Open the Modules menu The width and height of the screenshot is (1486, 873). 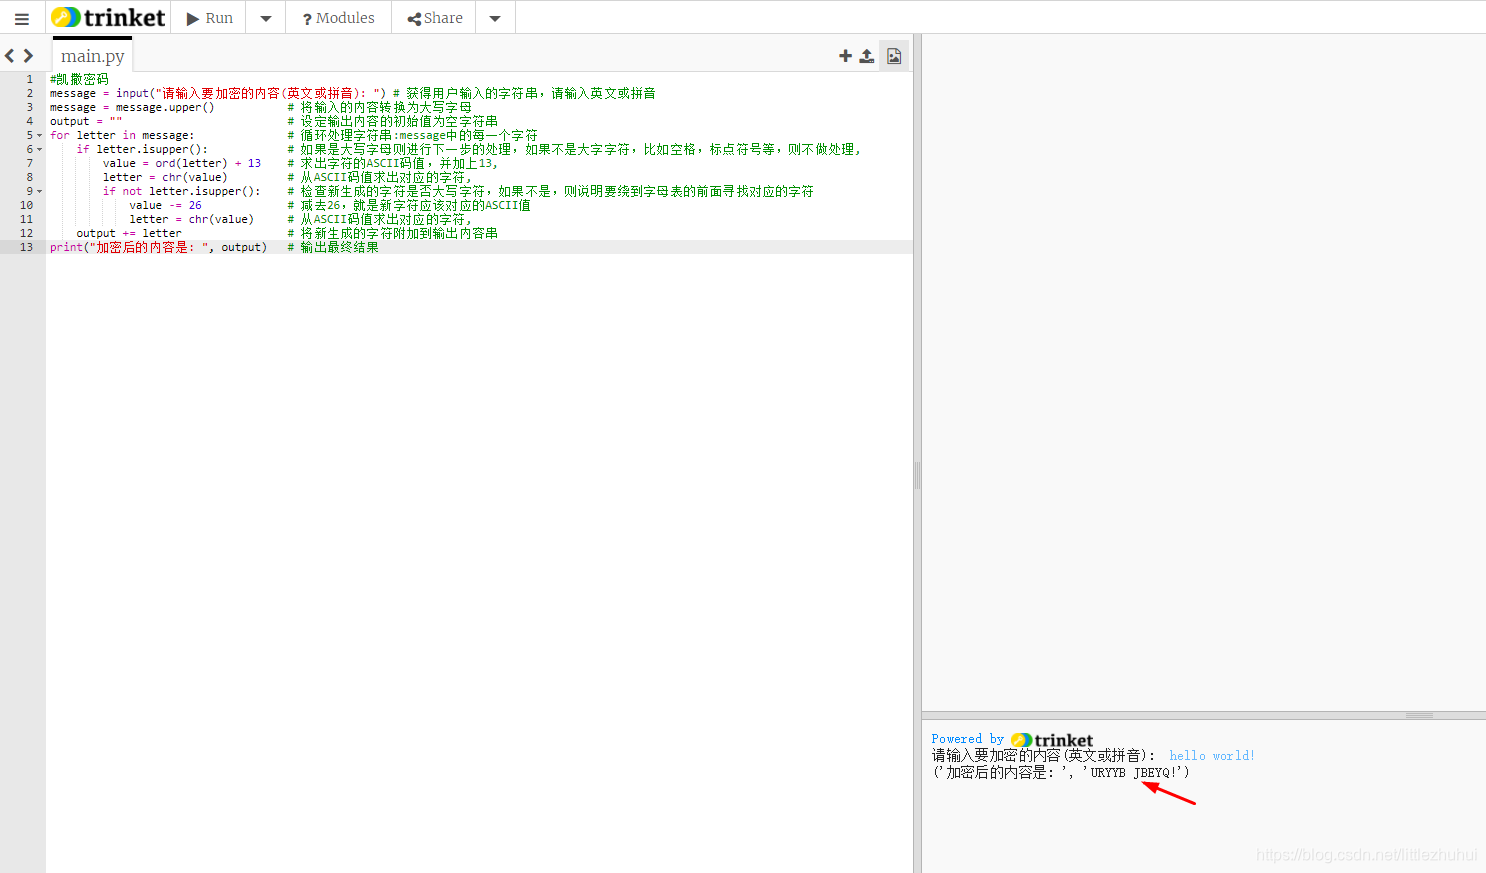click(338, 18)
